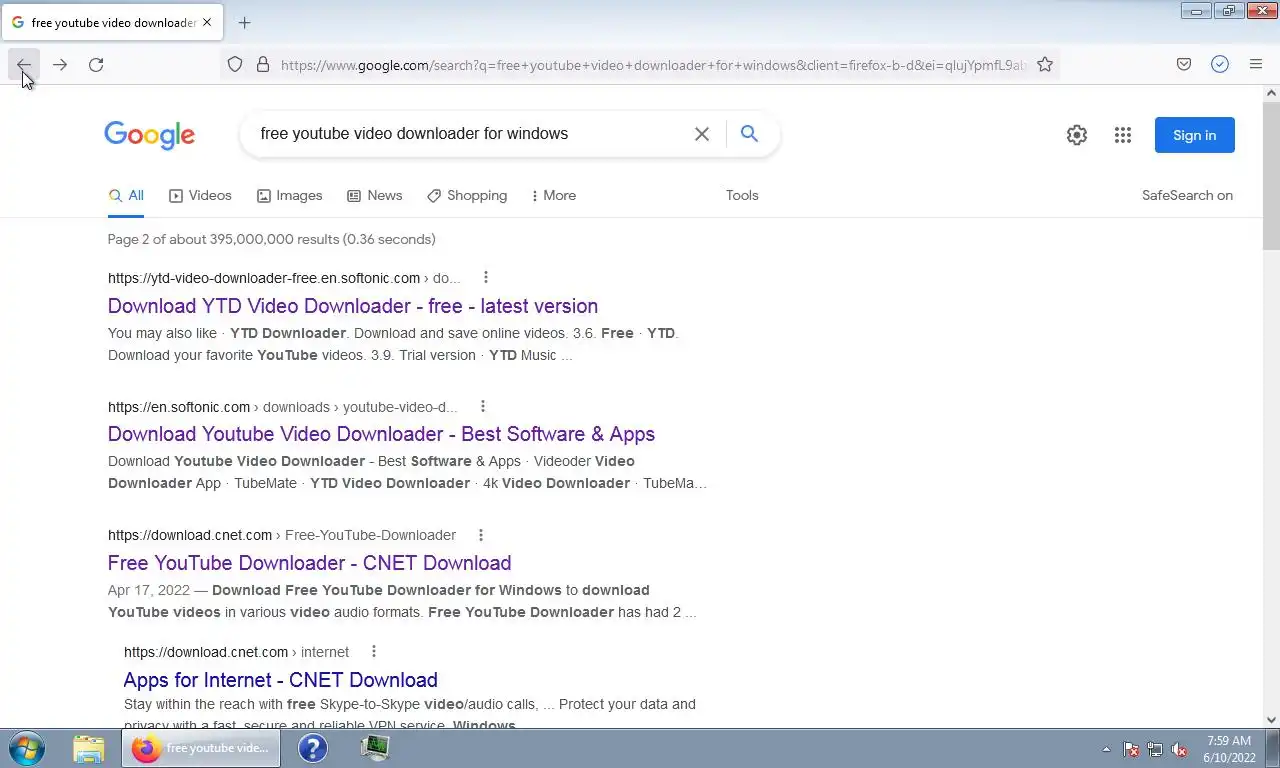Switch to the Videos results tab
Viewport: 1280px width, 768px height.
200,196
